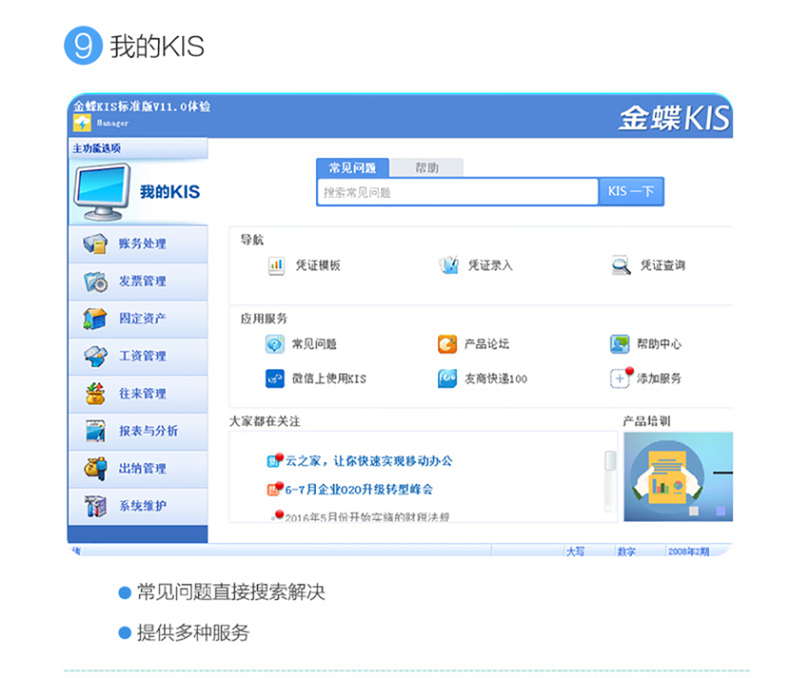Click the 凭证录入 label
Viewport: 790px width, 678px height.
point(490,265)
